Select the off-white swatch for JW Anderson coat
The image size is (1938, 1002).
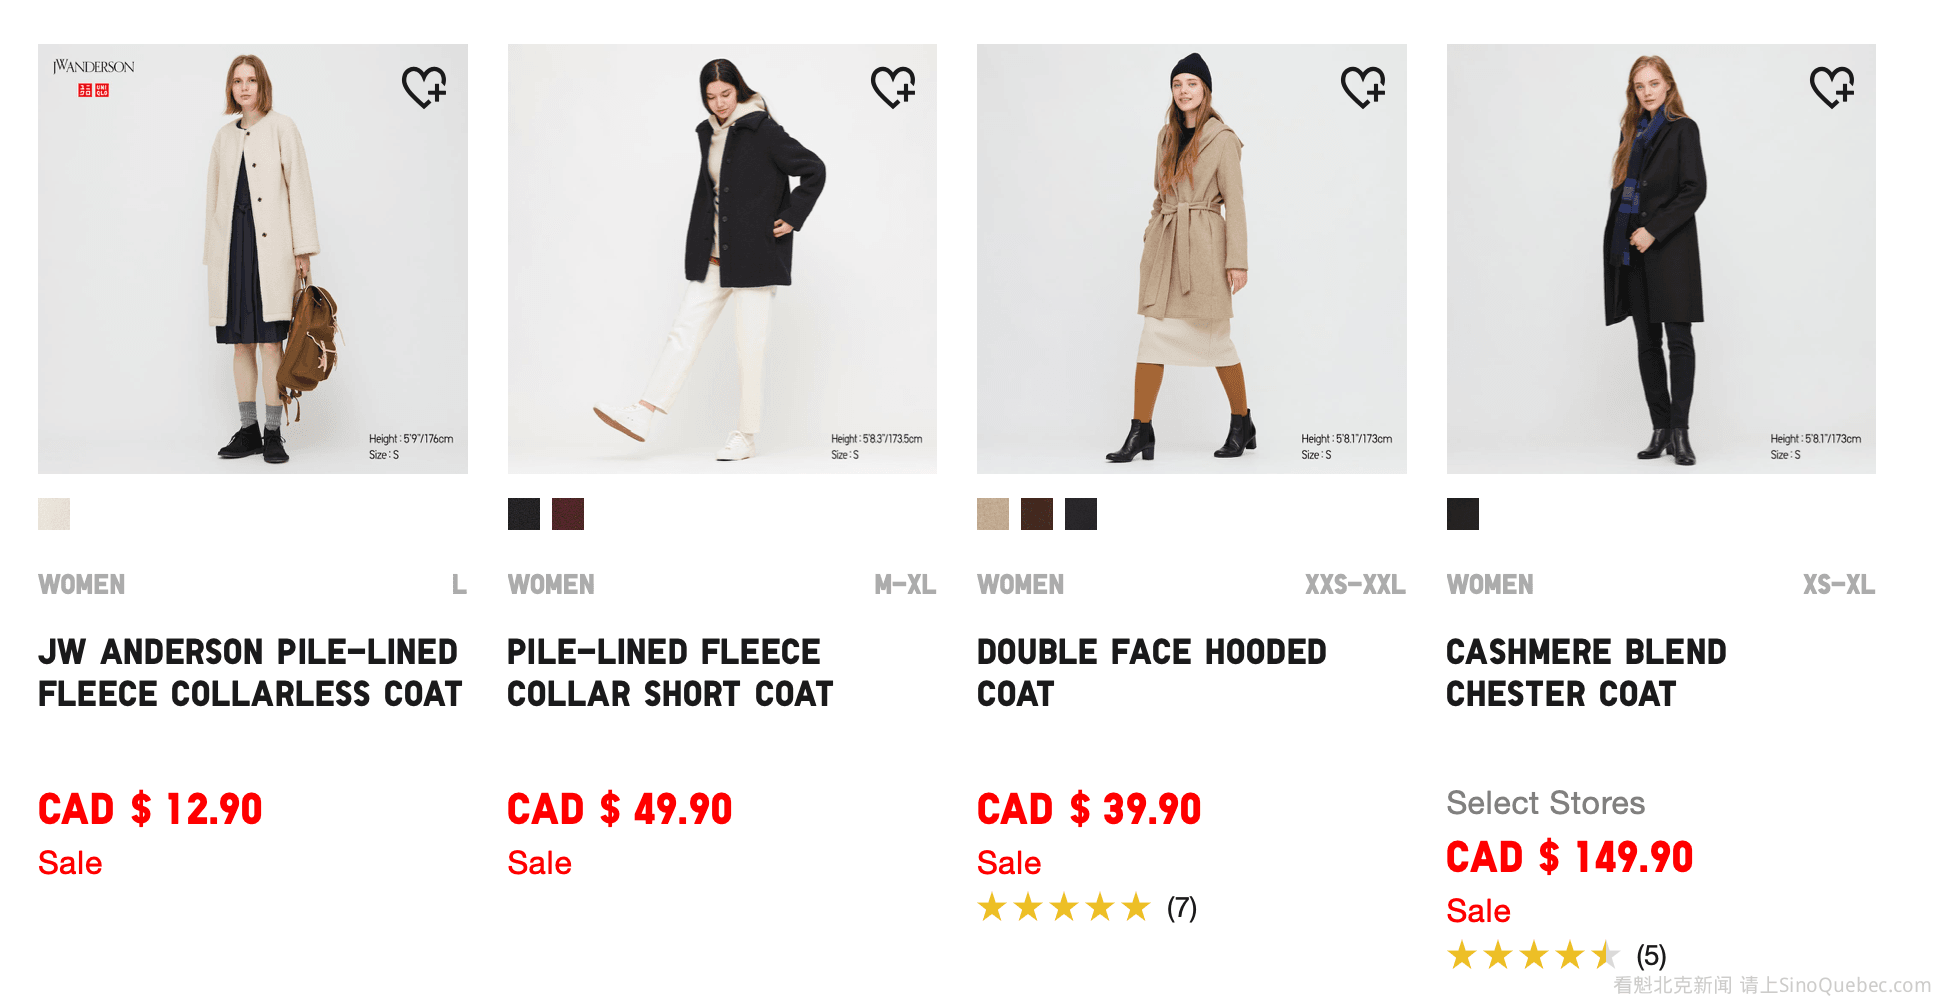click(54, 514)
